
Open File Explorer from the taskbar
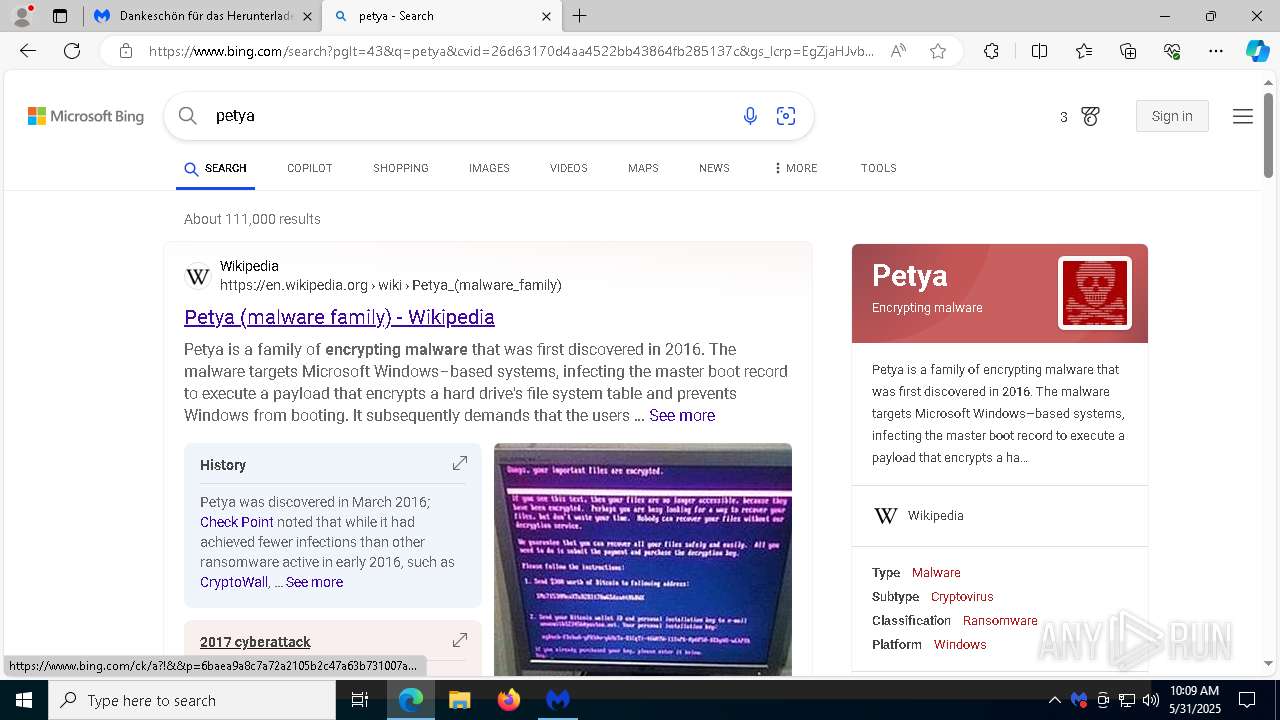459,700
